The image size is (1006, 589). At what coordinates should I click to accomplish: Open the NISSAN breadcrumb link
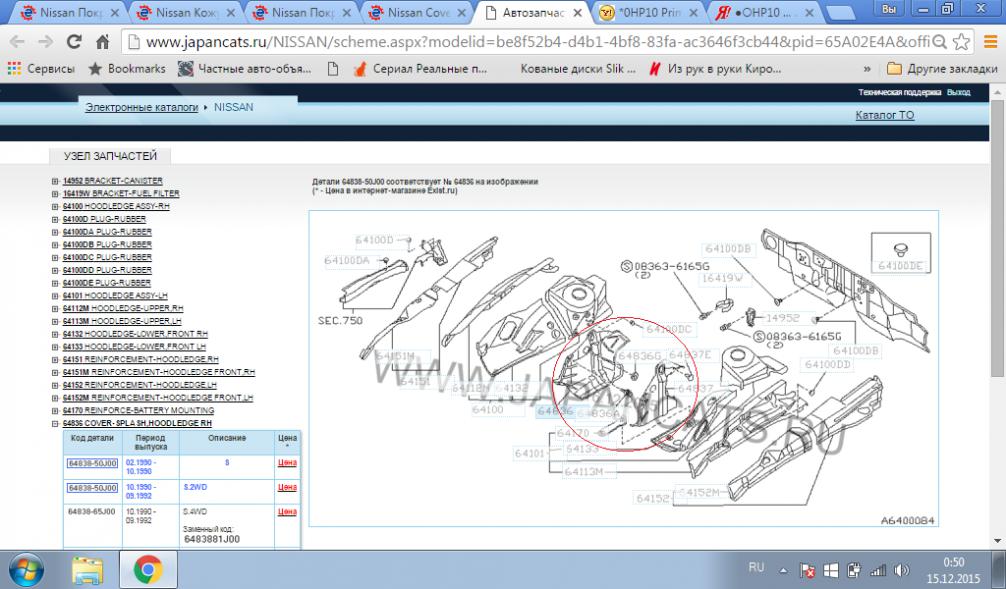click(x=234, y=107)
